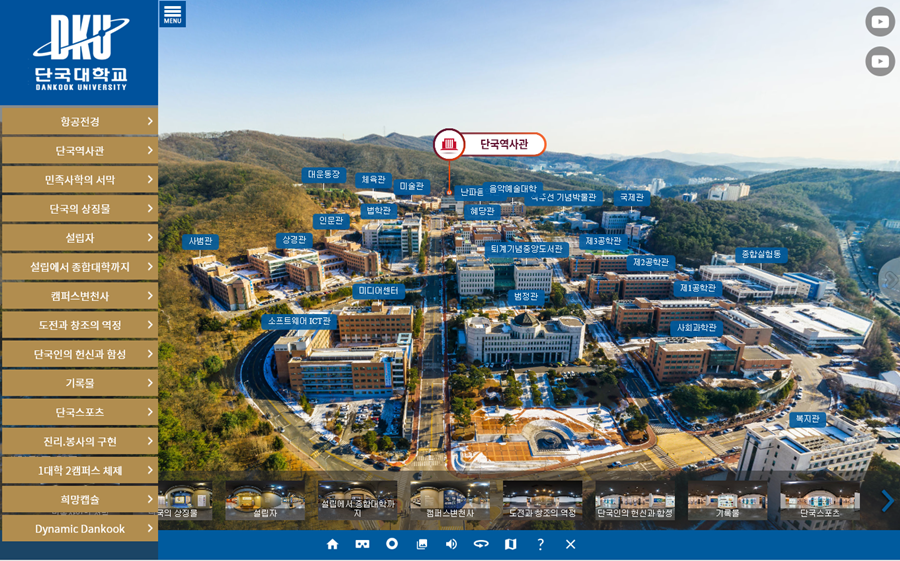Open help question mark icon
The image size is (900, 561).
540,544
